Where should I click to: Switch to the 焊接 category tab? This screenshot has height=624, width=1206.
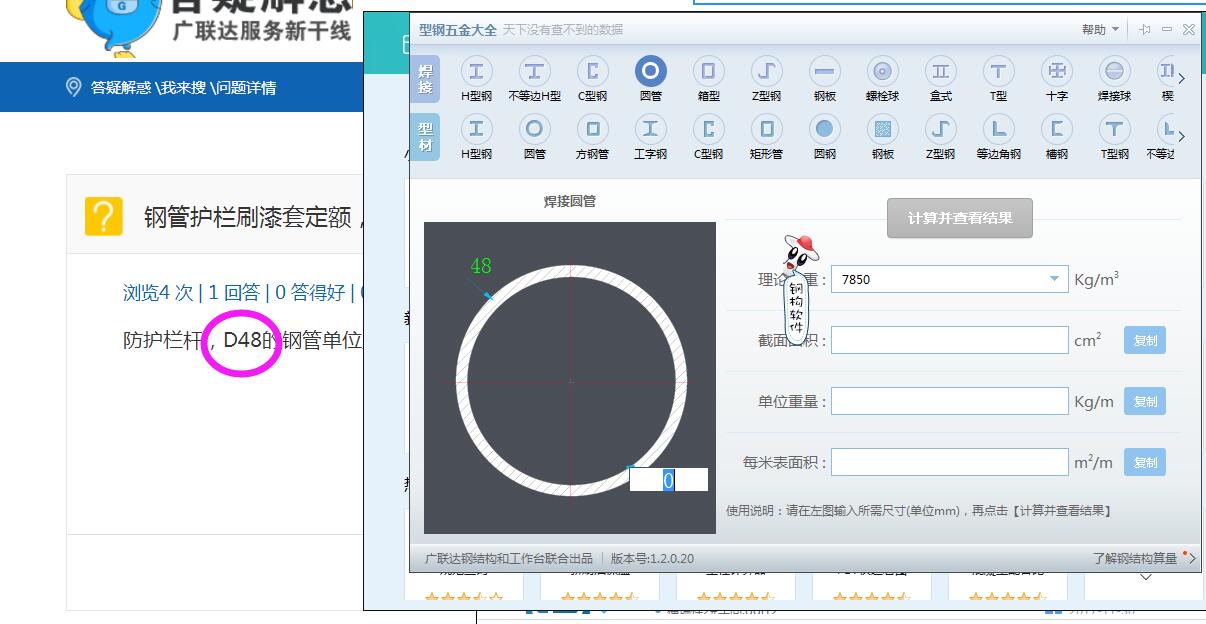tap(426, 78)
